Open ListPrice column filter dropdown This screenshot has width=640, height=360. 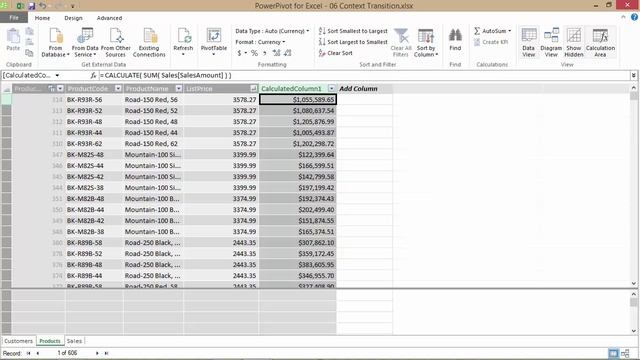(253, 89)
